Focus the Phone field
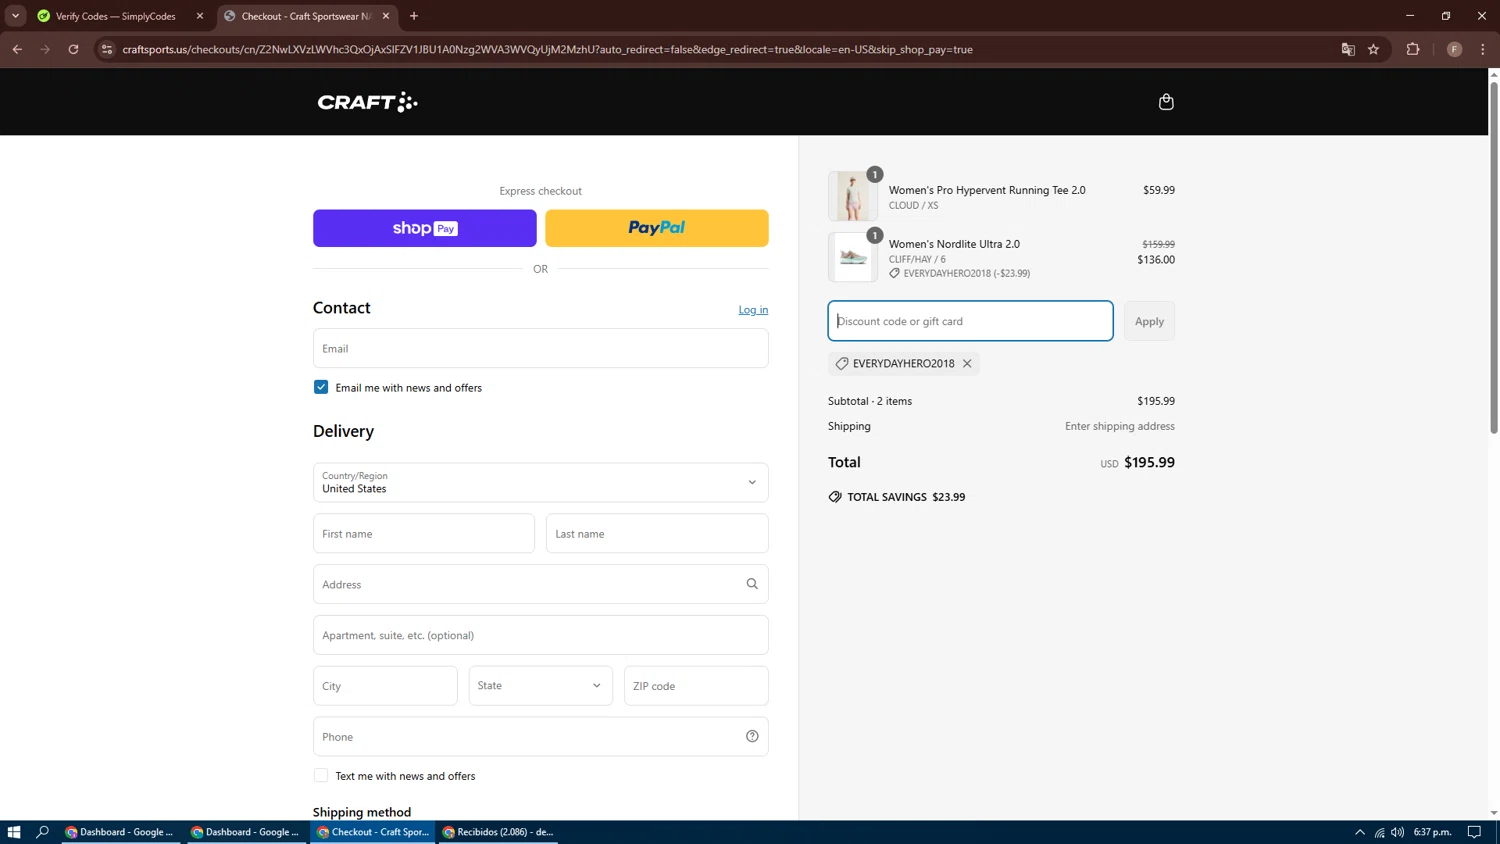 point(541,737)
